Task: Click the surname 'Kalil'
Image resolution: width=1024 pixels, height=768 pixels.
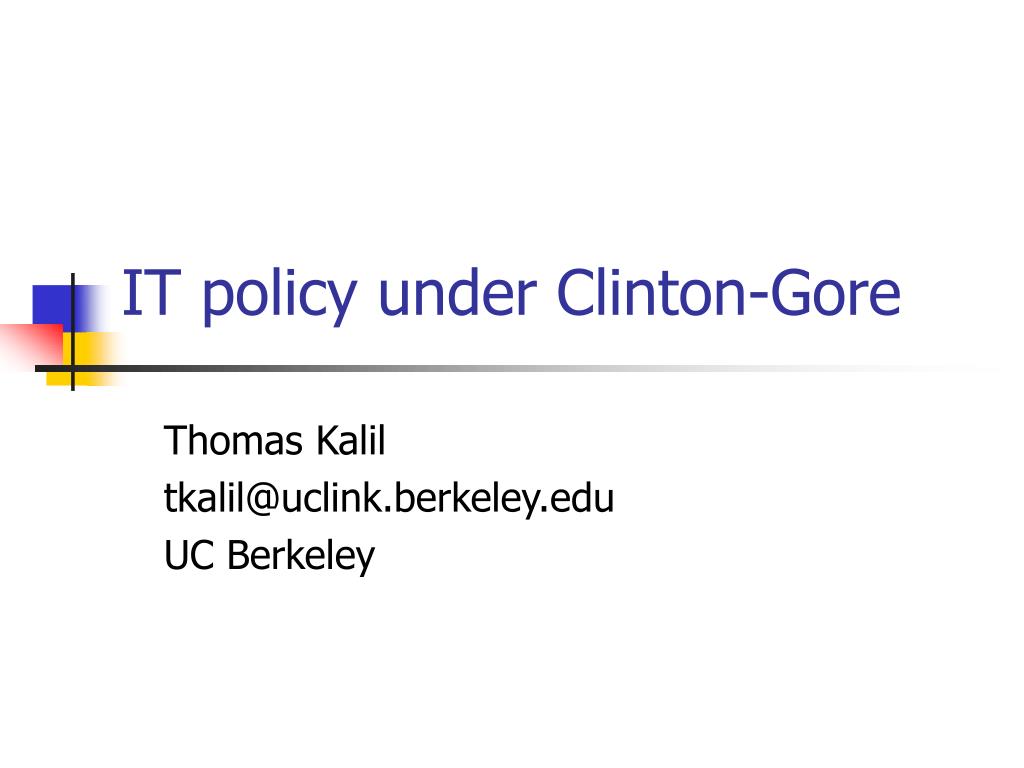Action: pyautogui.click(x=351, y=440)
